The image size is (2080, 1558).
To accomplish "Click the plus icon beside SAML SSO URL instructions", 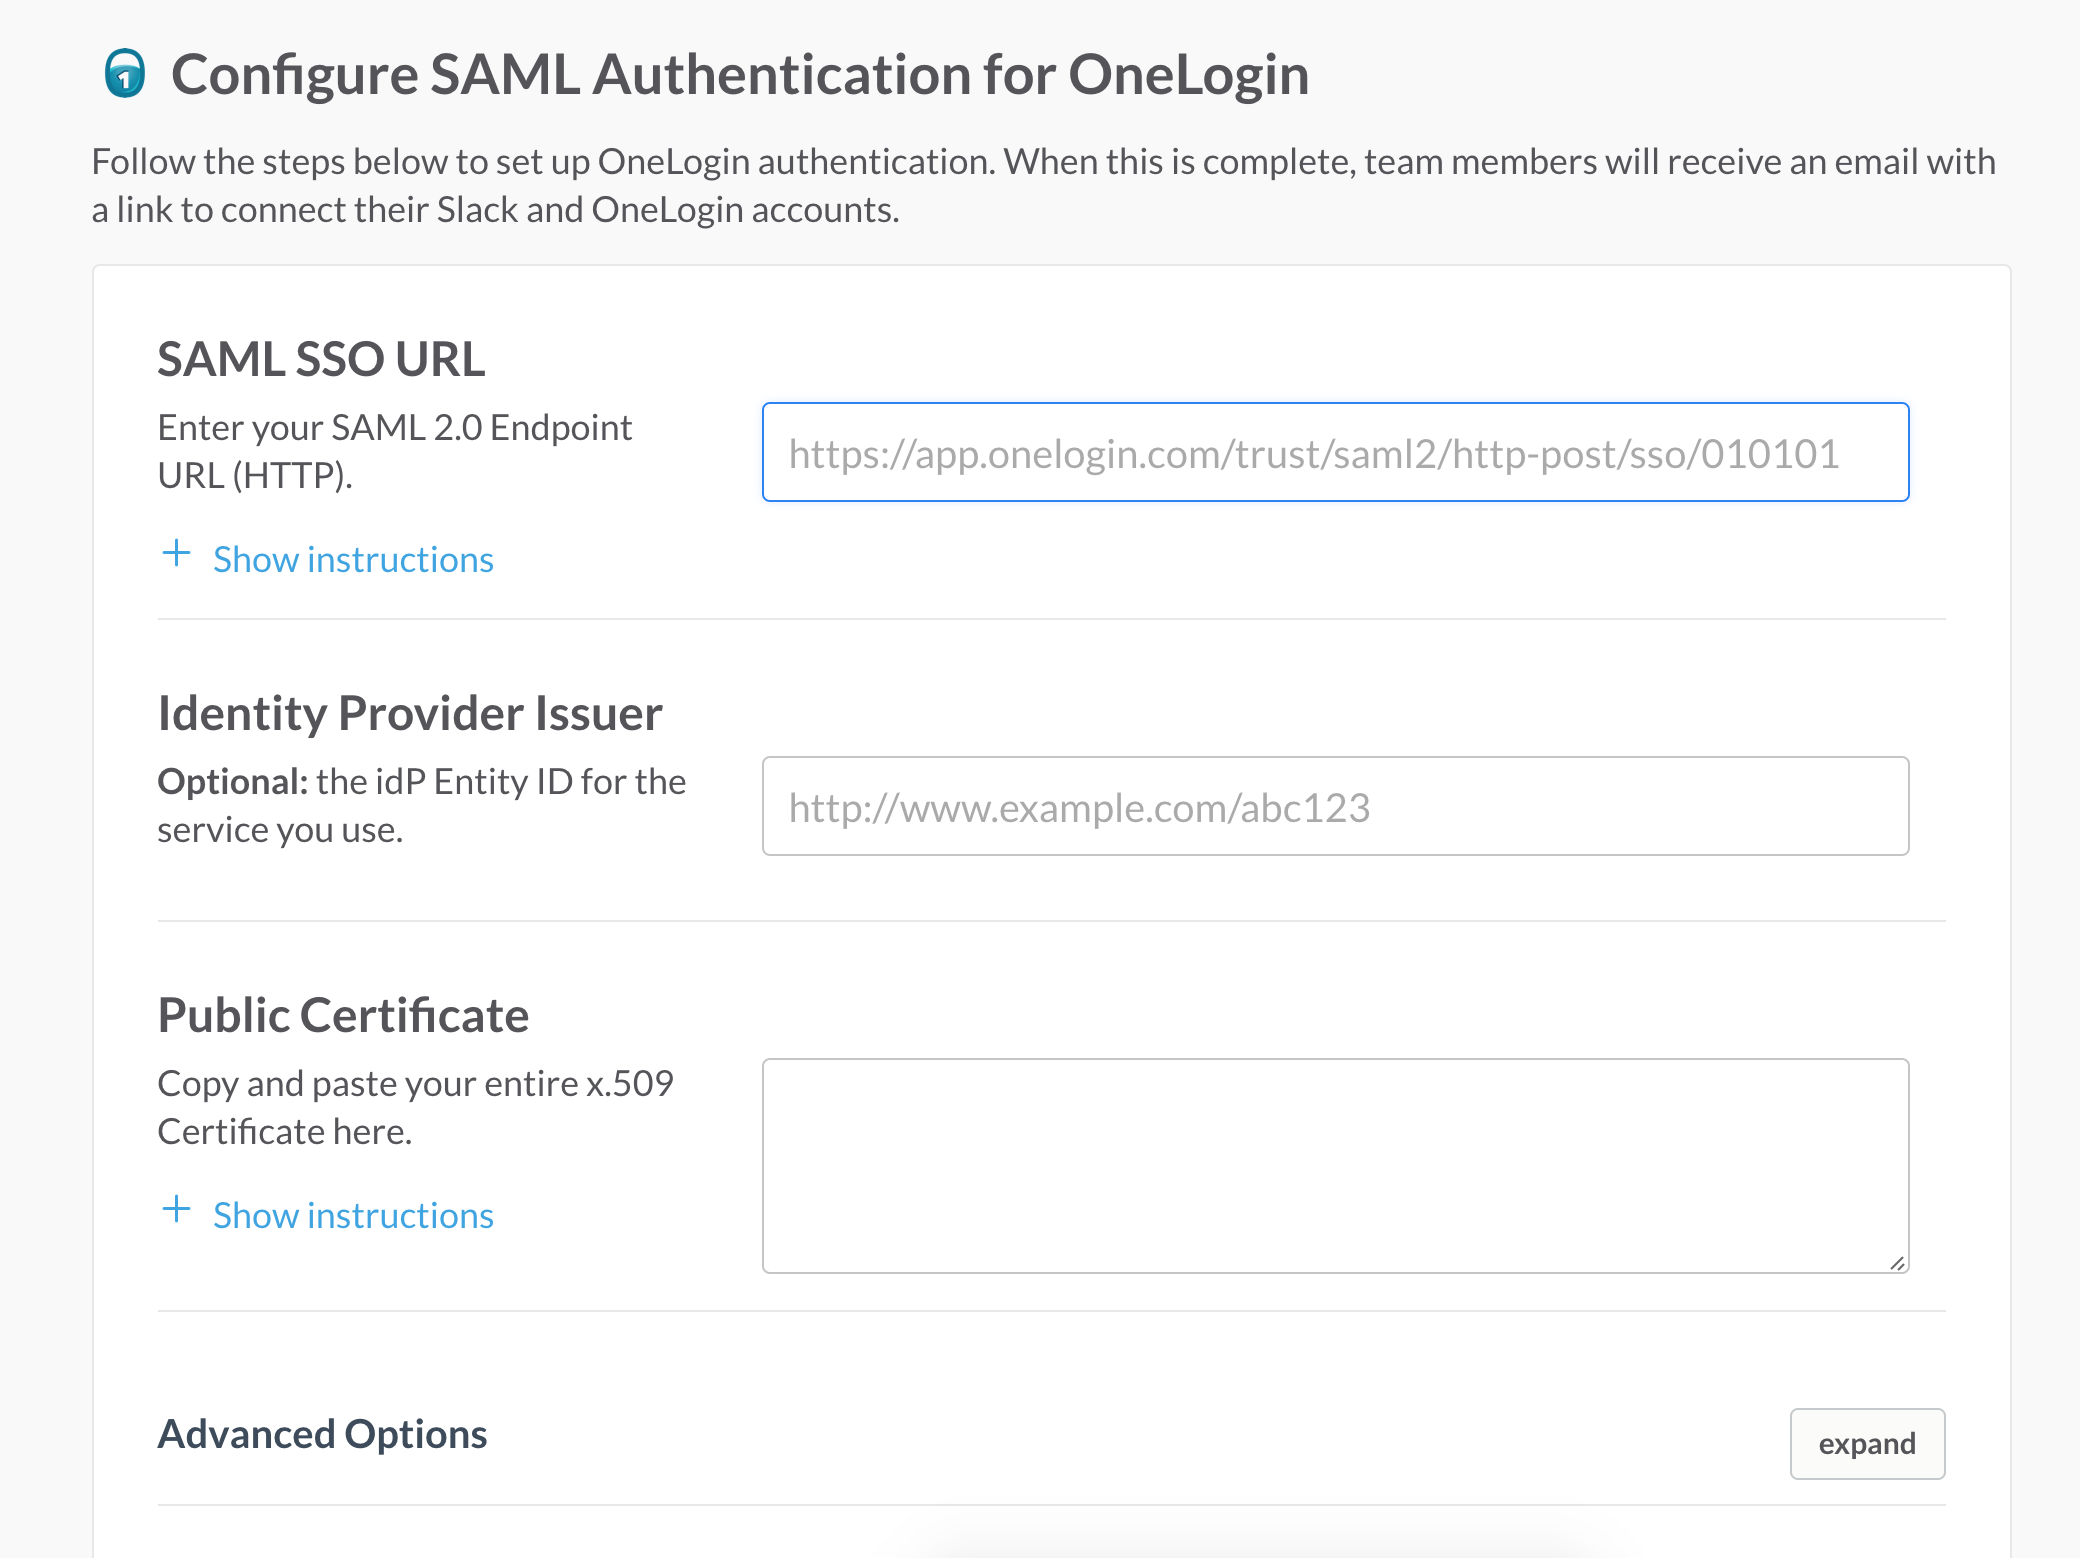I will [176, 553].
